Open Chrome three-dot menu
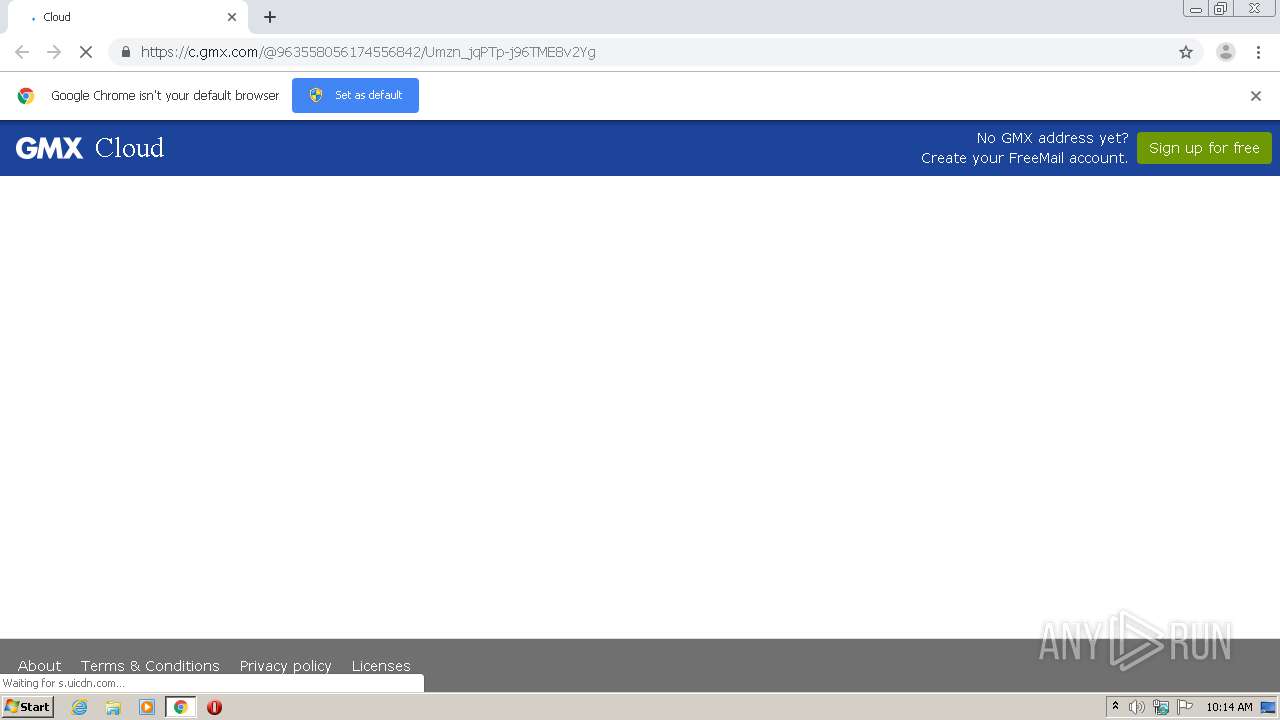1280x720 pixels. click(1257, 52)
